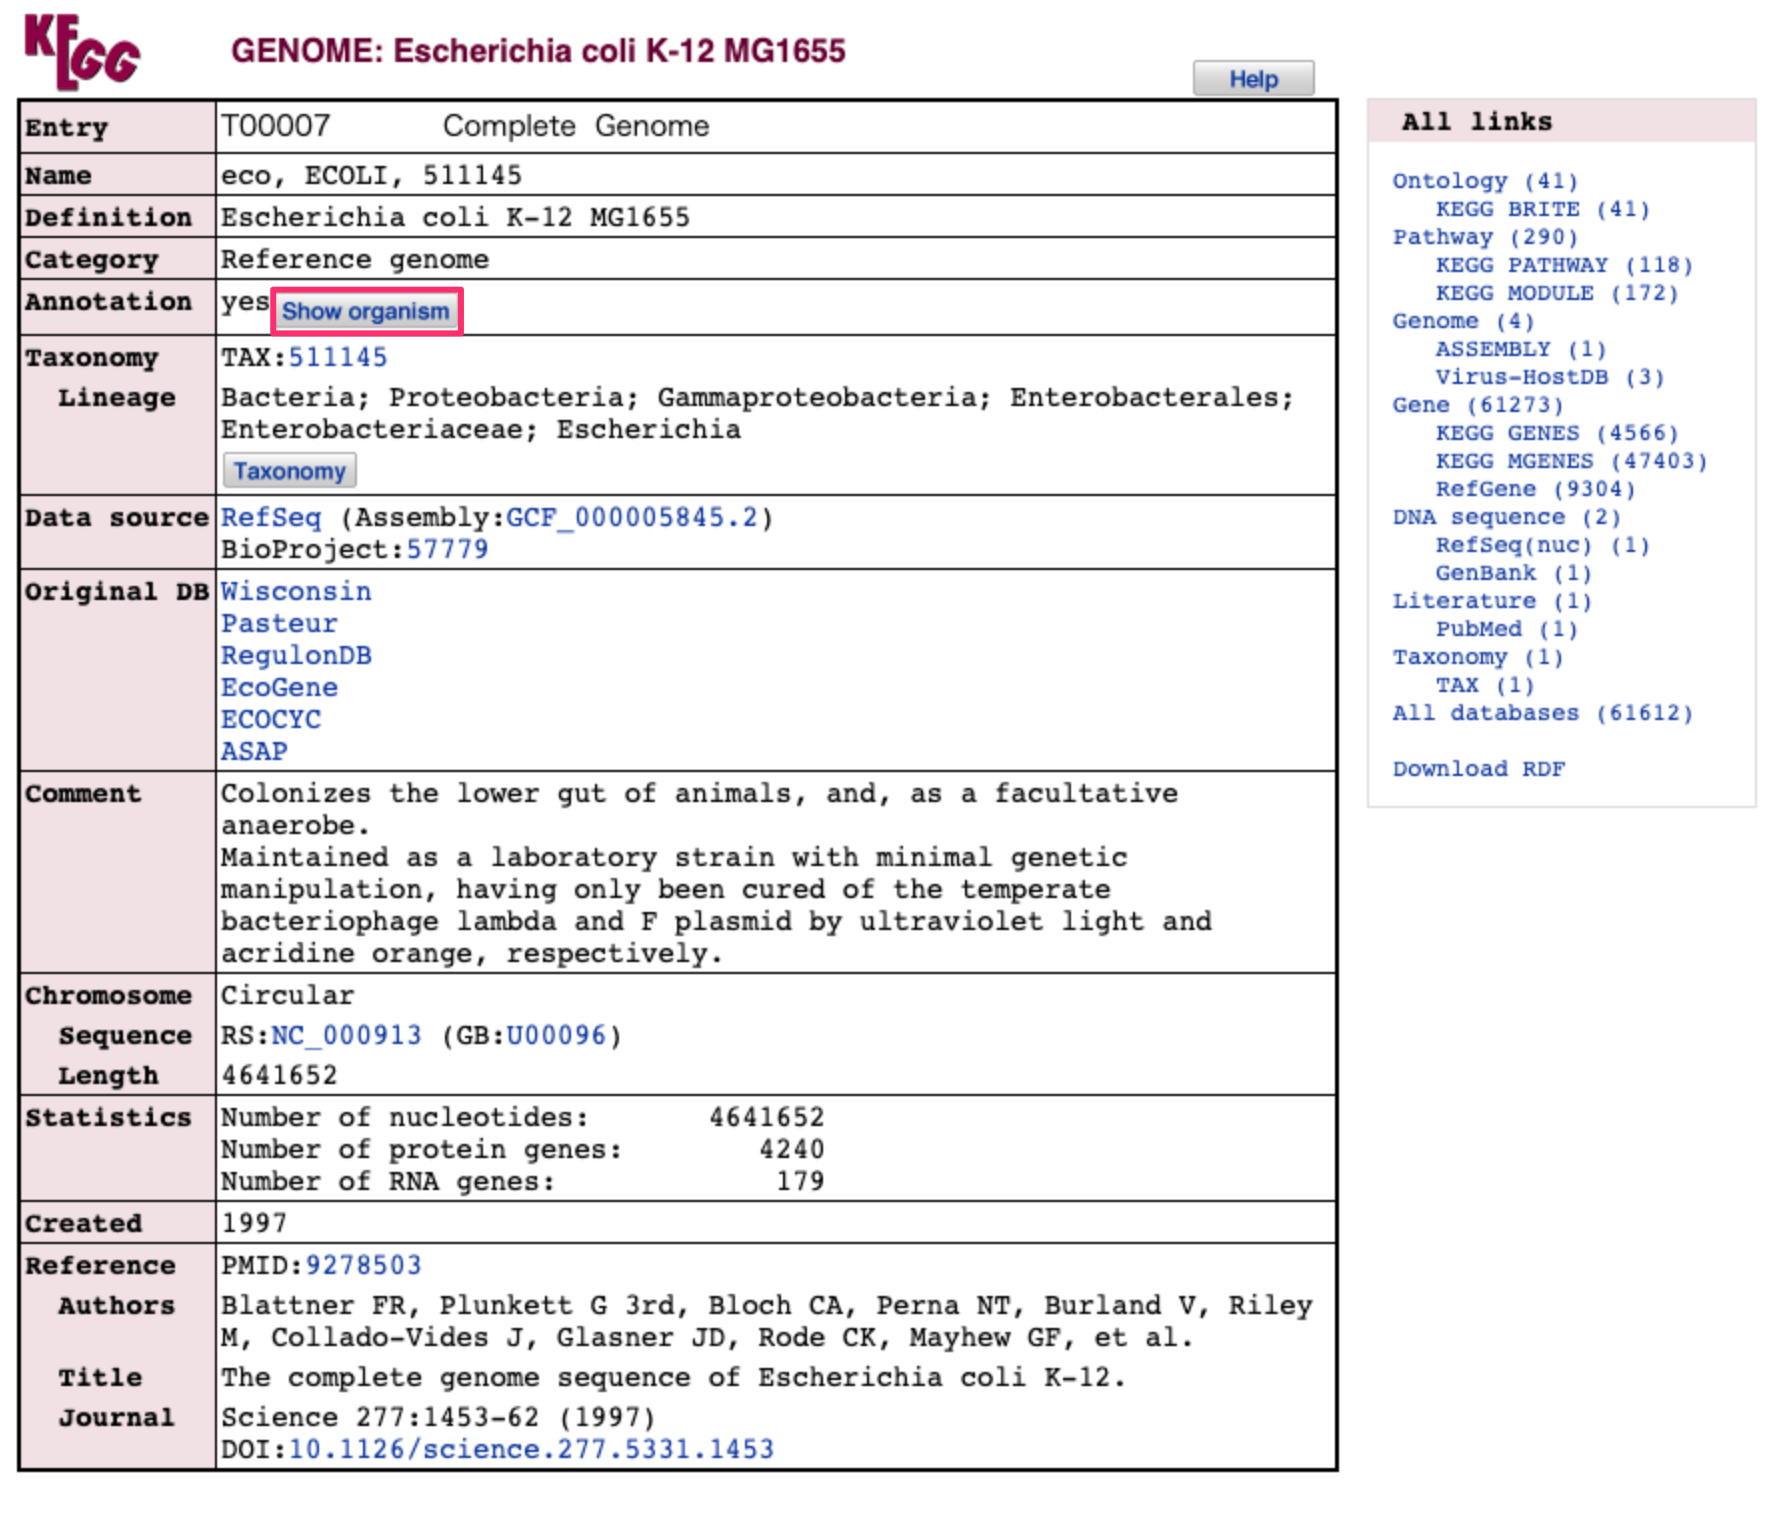Open RefGene (9304) link
The image size is (1778, 1522).
pos(1535,489)
